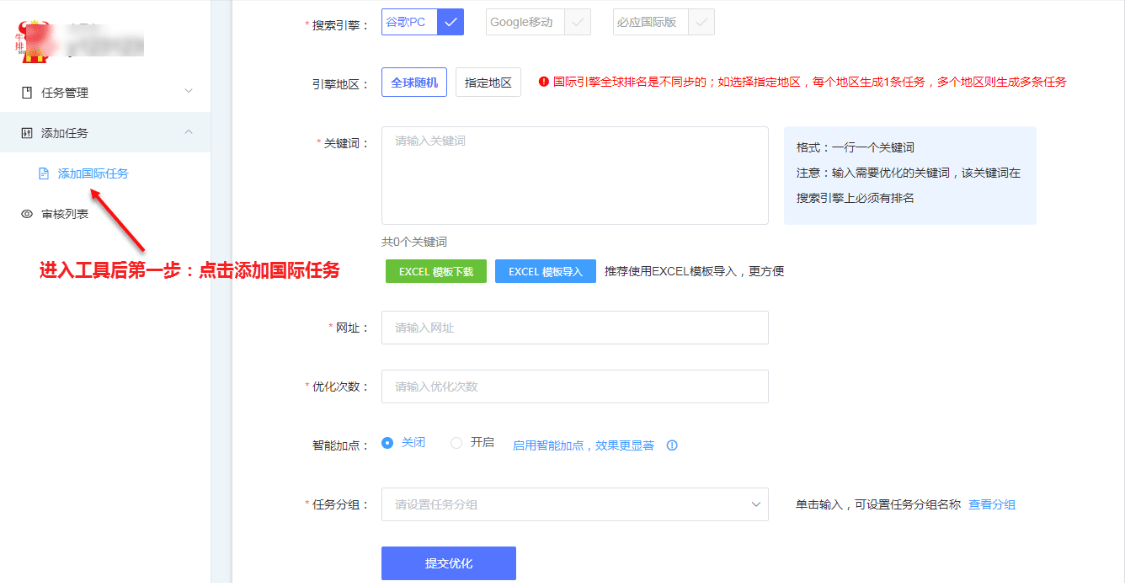The height and width of the screenshot is (583, 1125).
Task: Click the 任务管理 clipboard icon
Action: 27,93
